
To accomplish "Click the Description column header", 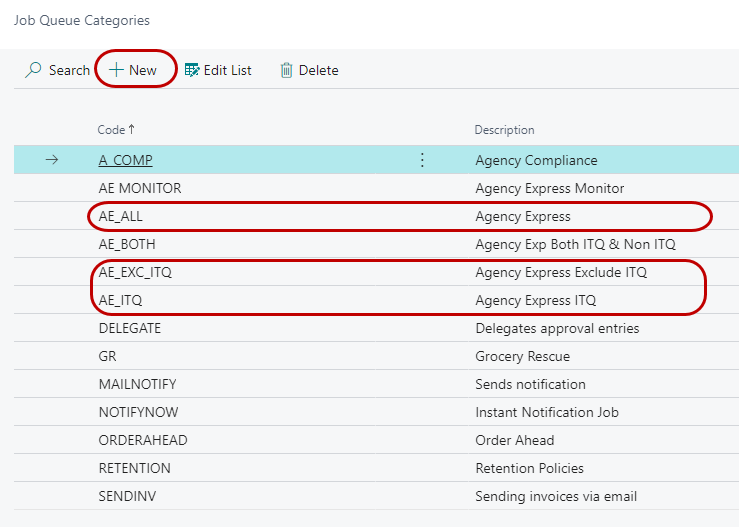I will point(504,130).
